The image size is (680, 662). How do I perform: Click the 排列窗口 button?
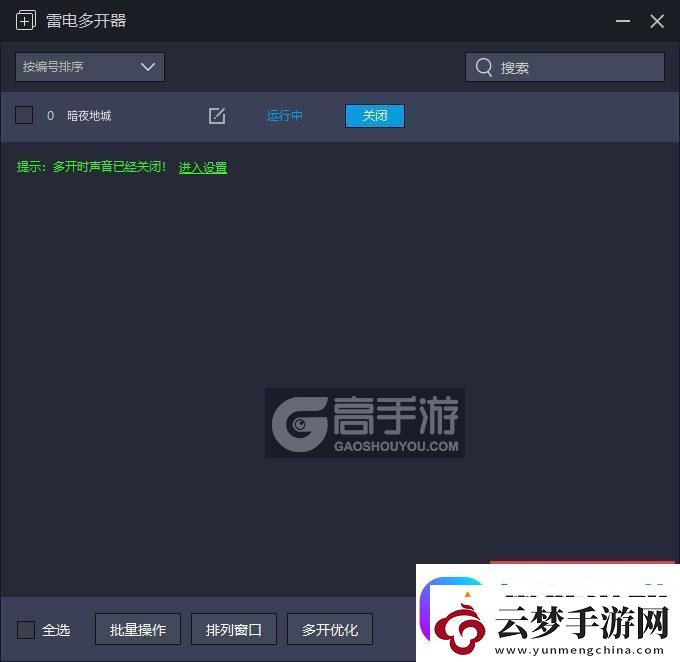coord(234,629)
